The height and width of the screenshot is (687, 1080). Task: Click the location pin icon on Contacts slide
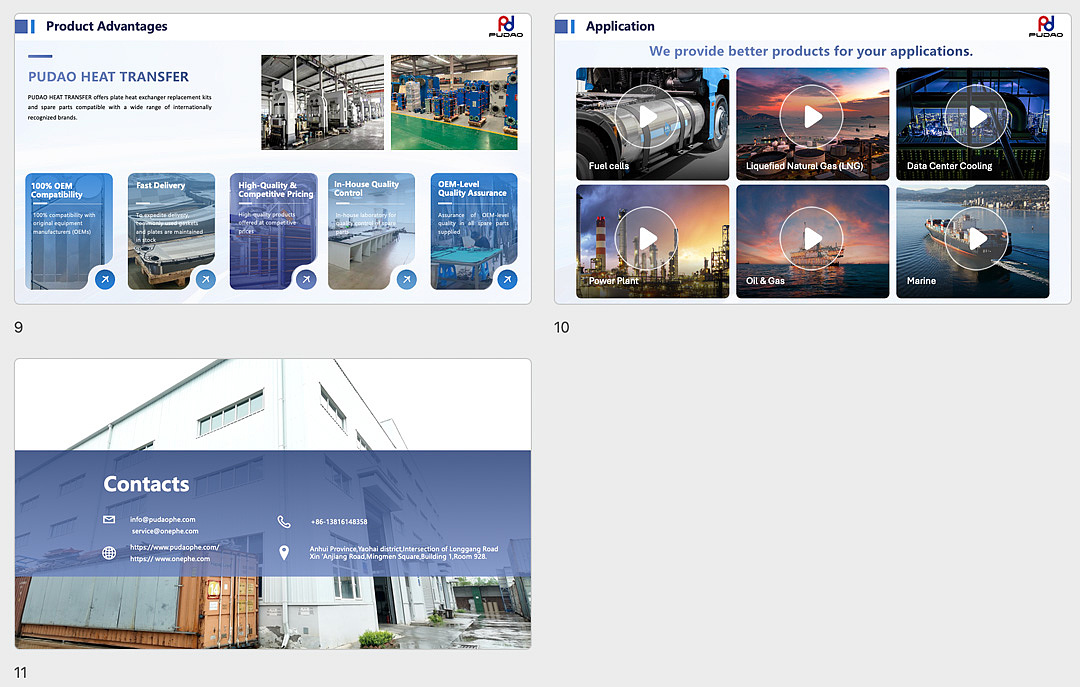tap(284, 553)
